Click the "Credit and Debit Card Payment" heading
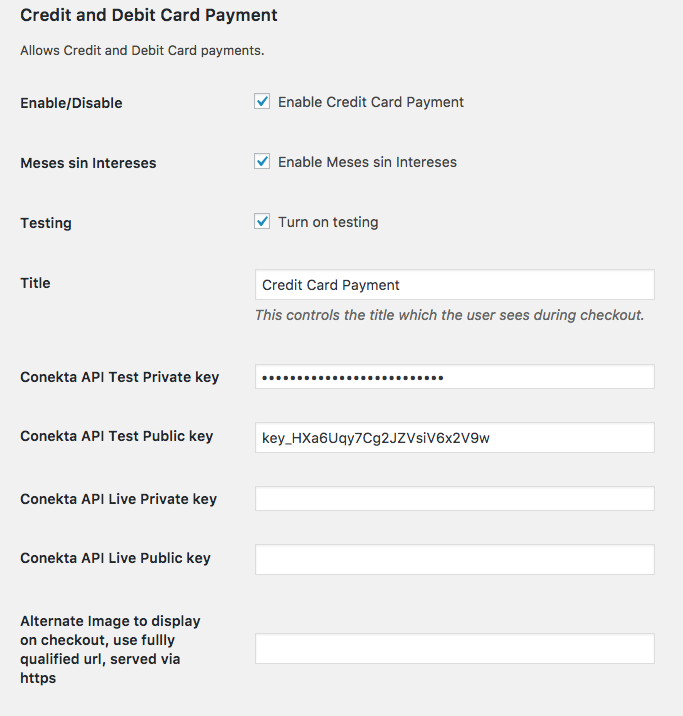 [149, 16]
